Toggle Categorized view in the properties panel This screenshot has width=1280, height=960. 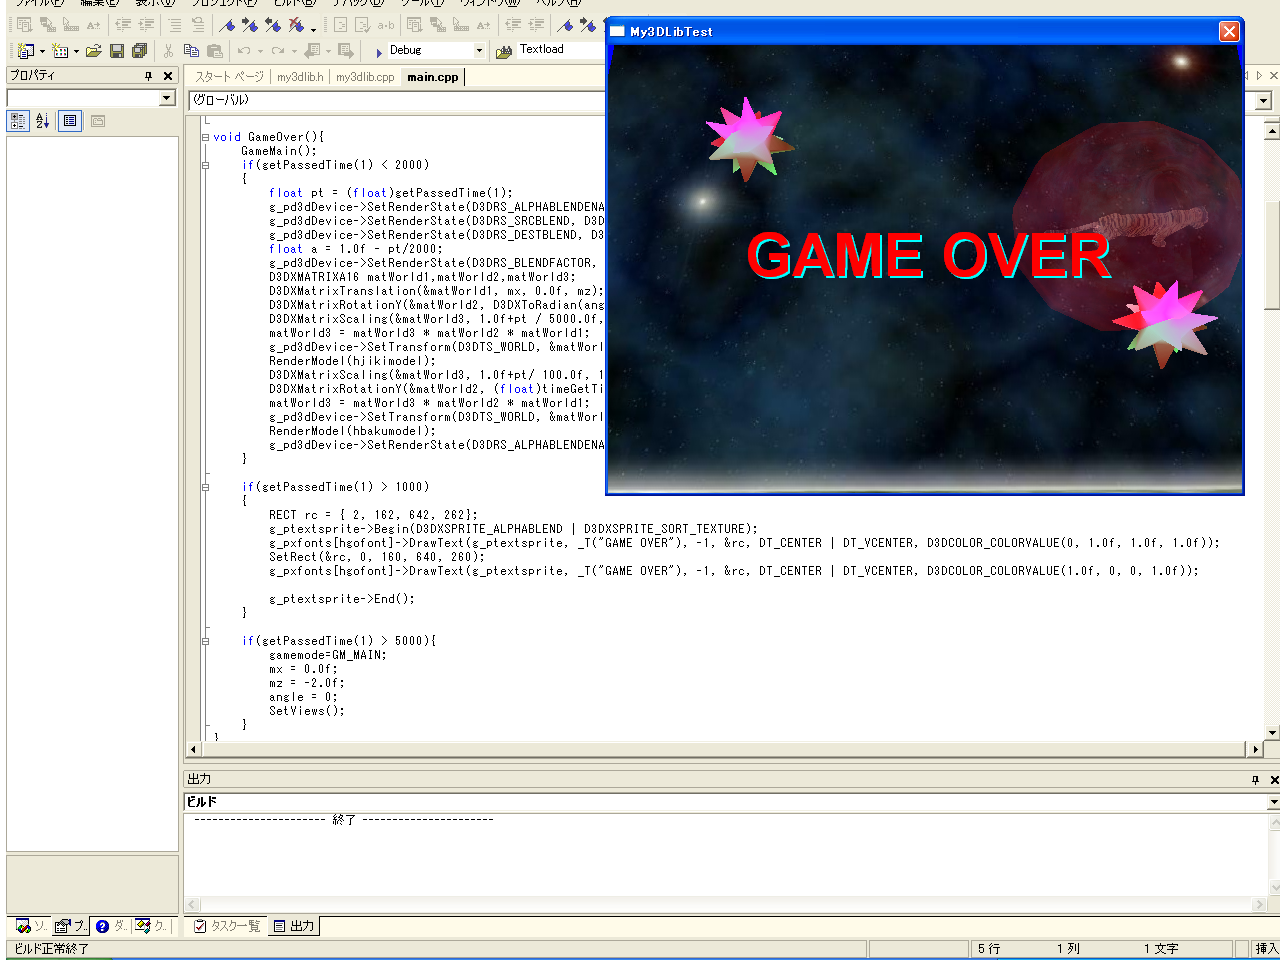pyautogui.click(x=18, y=121)
